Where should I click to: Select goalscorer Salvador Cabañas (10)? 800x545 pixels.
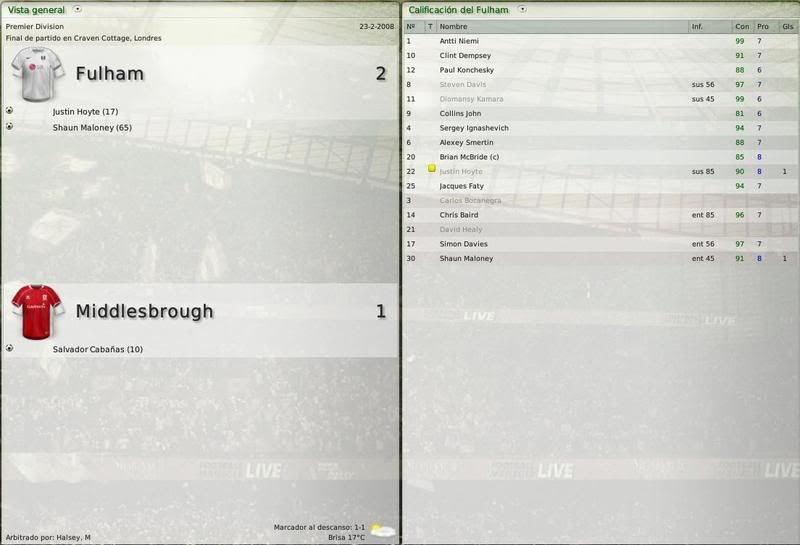(x=97, y=350)
